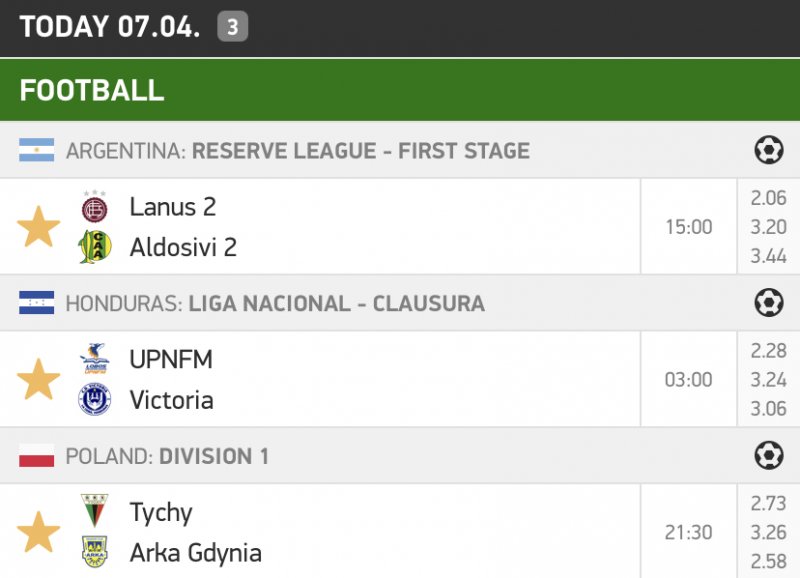Click soccer ball icon in Honduras league row
Viewport: 800px width, 578px height.
[x=768, y=303]
